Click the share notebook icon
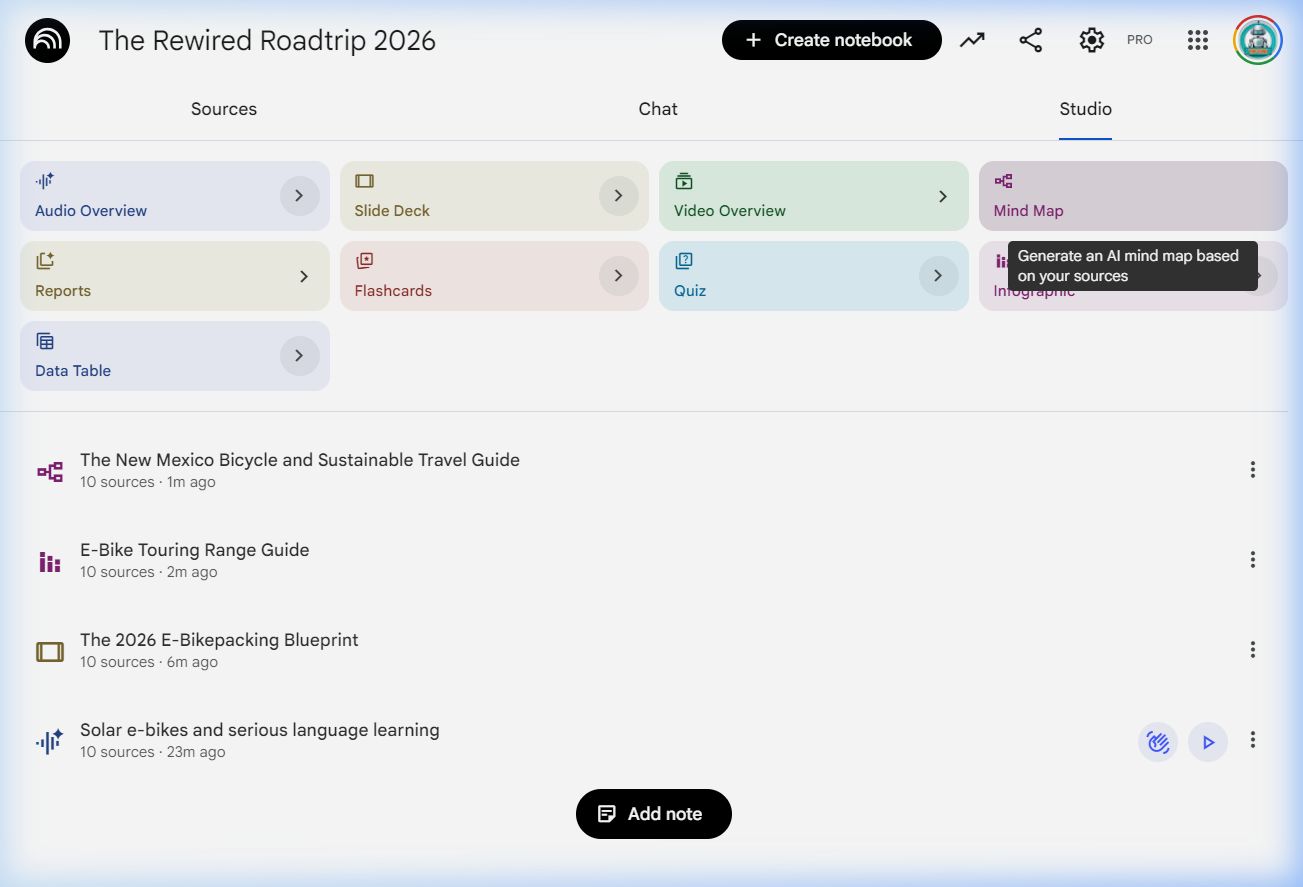The height and width of the screenshot is (887, 1303). click(x=1030, y=40)
